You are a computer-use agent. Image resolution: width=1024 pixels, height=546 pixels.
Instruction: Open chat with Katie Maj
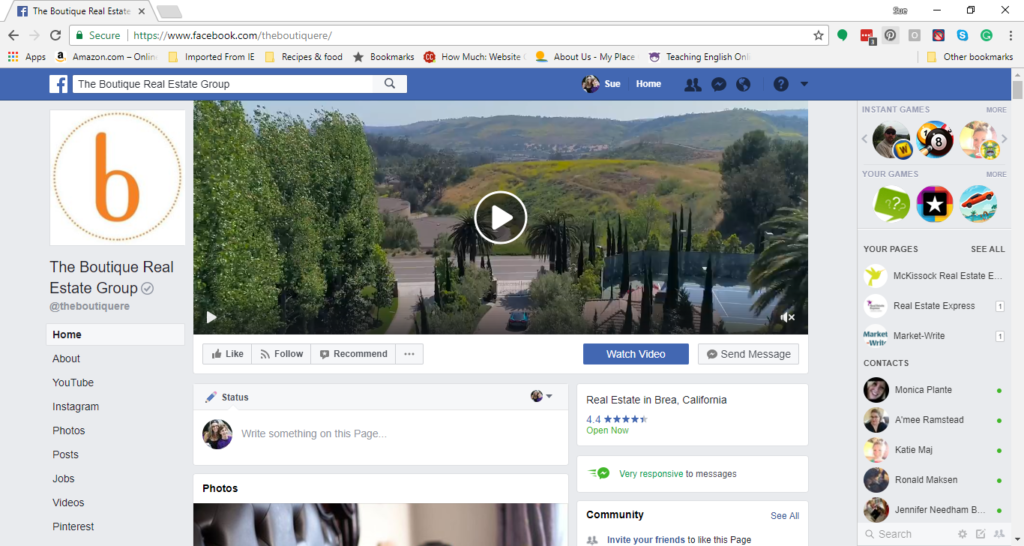[x=934, y=450]
